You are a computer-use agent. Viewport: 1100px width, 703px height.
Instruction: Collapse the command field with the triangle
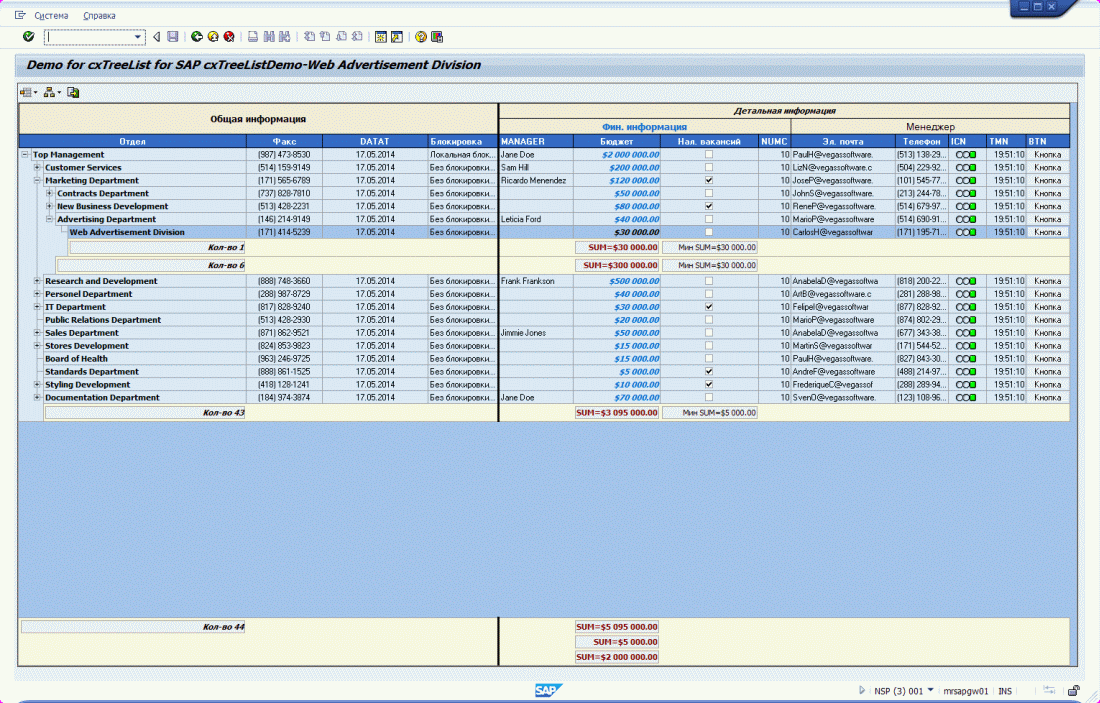[x=156, y=36]
